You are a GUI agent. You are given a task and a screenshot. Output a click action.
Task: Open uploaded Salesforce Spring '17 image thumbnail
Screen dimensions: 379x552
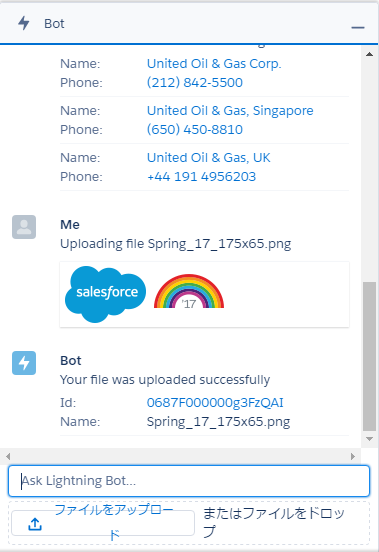tap(204, 294)
